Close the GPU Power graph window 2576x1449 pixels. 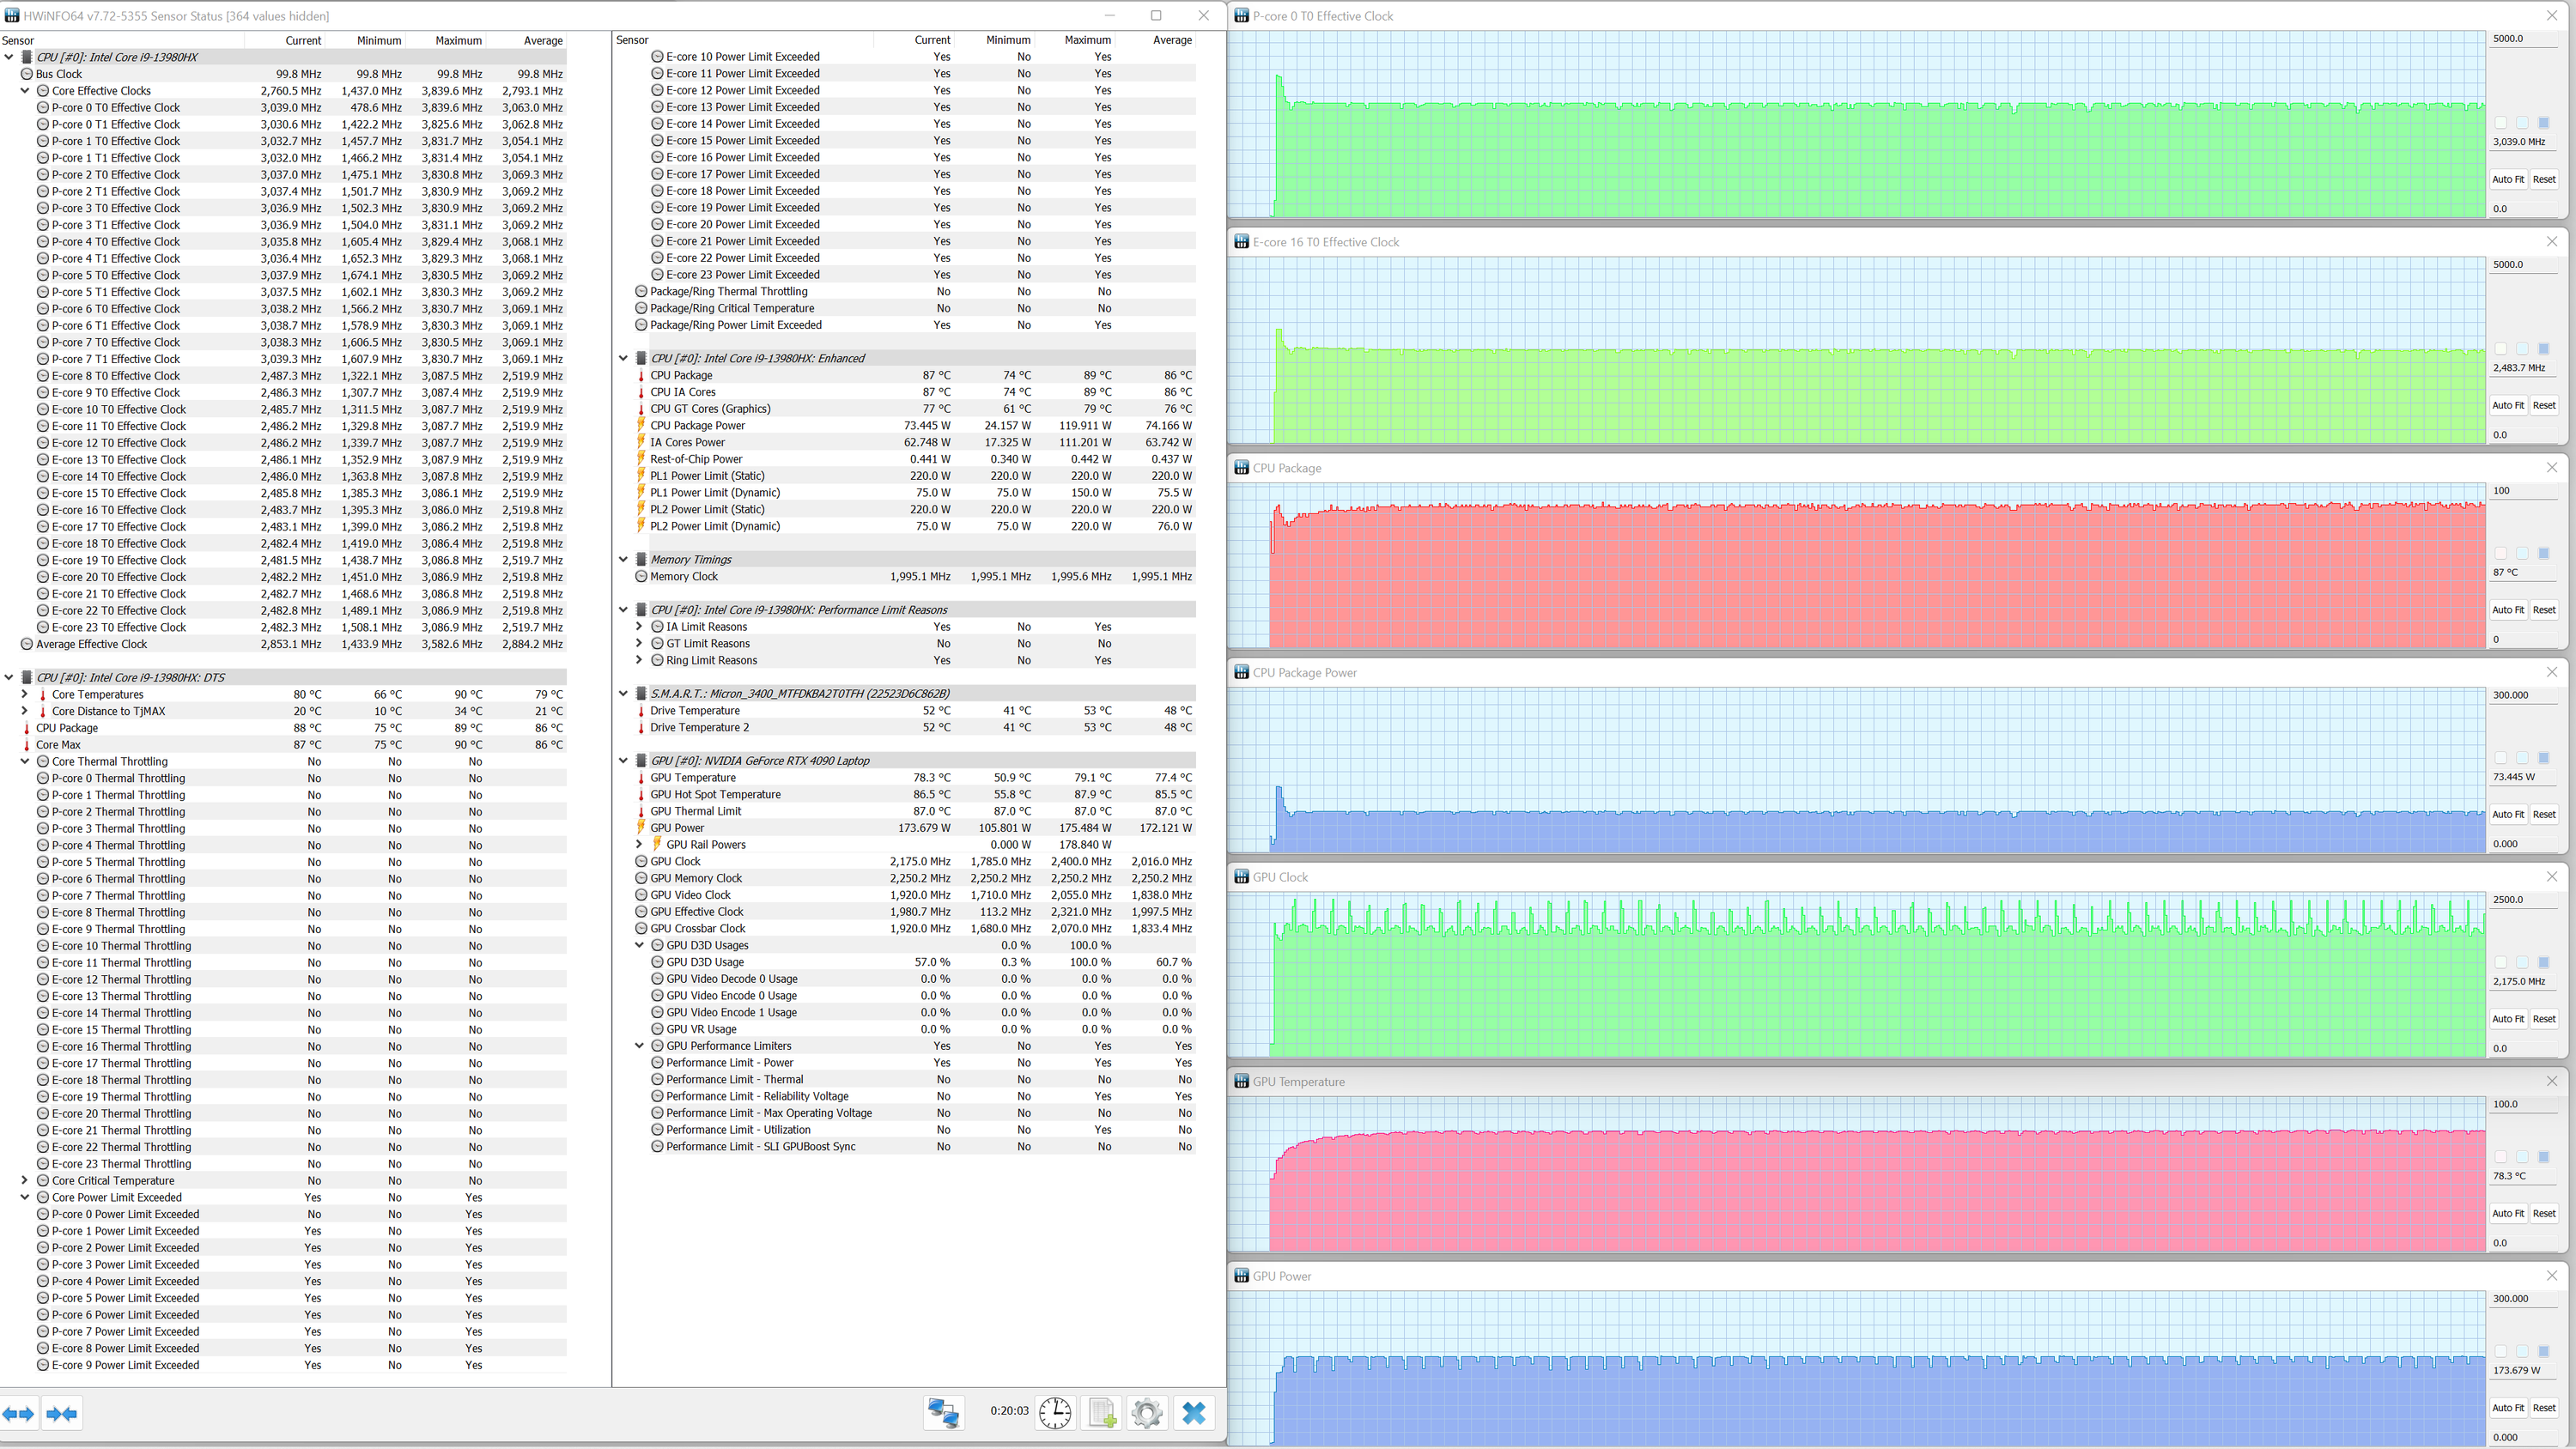2551,1275
